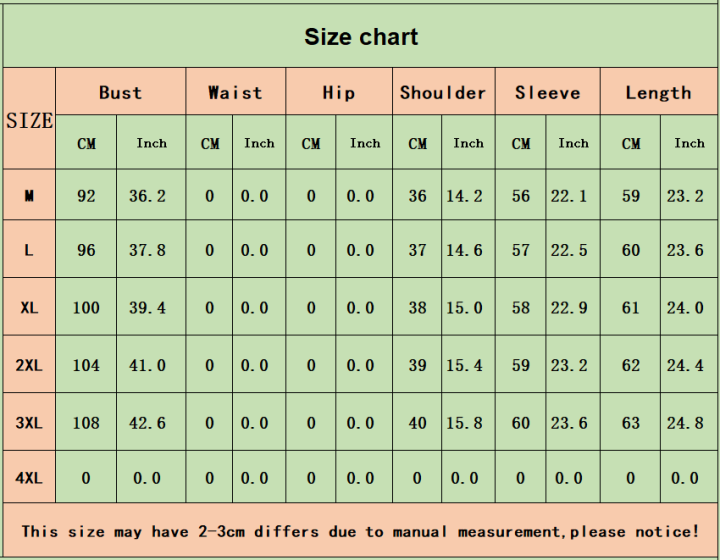The height and width of the screenshot is (560, 720).
Task: Click length inch value '24.8'
Action: click(685, 423)
